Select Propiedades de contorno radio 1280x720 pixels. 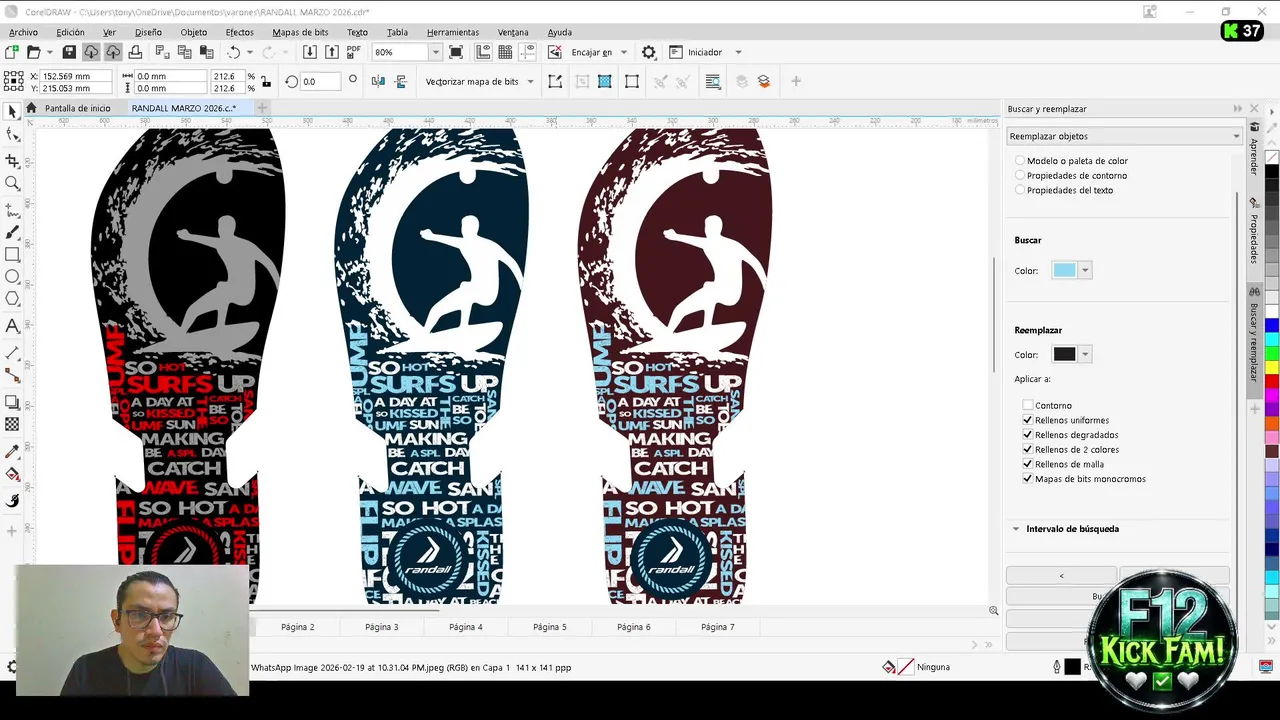click(1020, 175)
